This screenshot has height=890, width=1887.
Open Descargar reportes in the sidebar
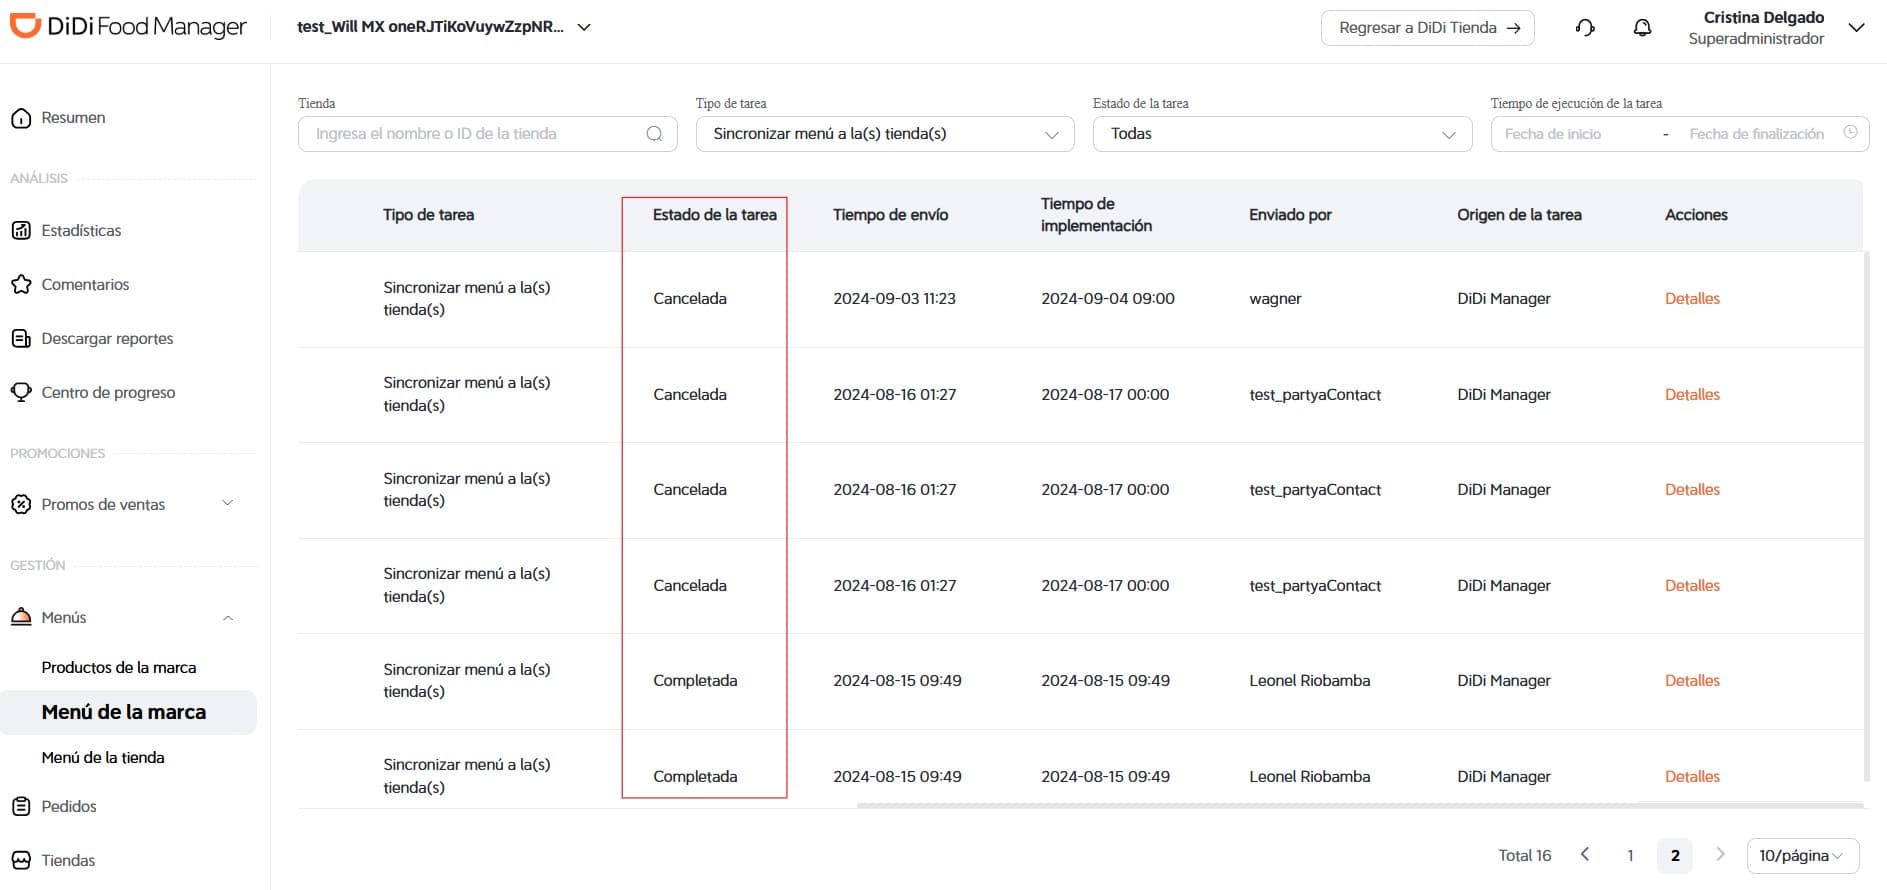click(107, 339)
